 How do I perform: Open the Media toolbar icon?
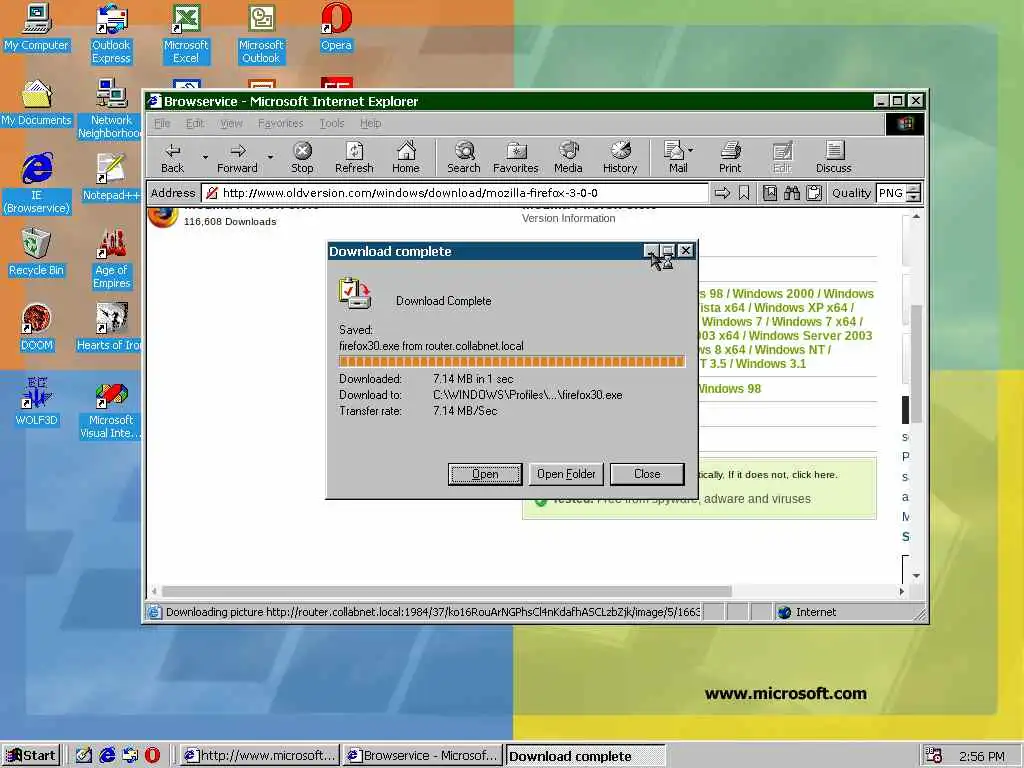(568, 157)
